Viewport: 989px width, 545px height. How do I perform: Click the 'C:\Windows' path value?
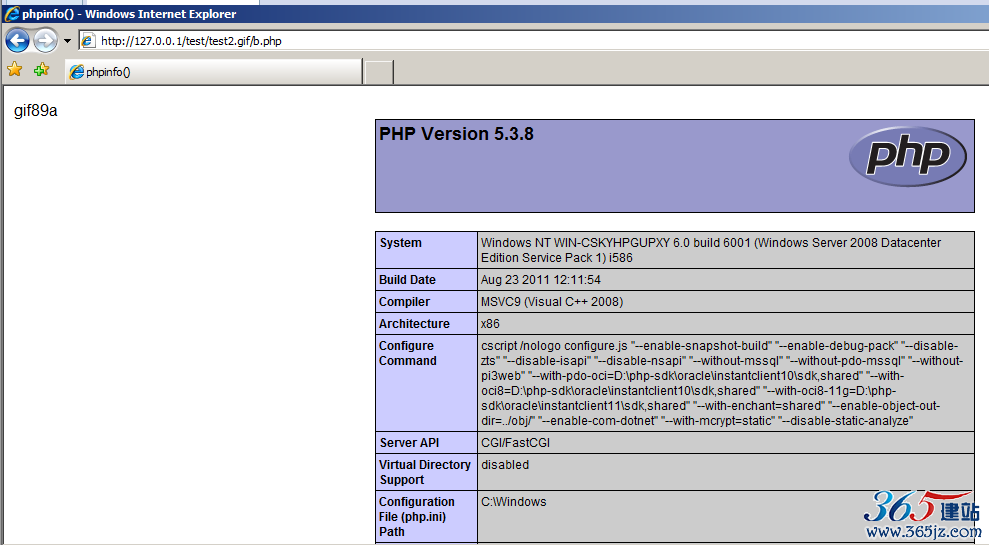pos(513,502)
